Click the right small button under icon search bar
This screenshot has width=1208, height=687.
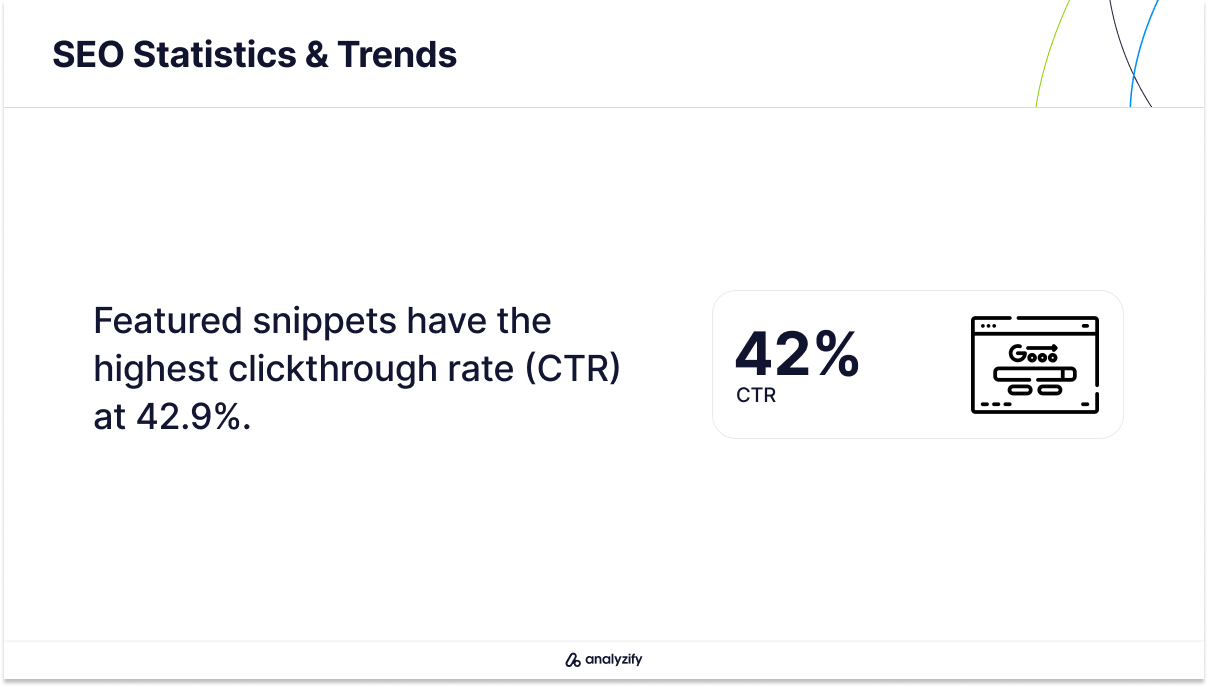tap(1048, 390)
